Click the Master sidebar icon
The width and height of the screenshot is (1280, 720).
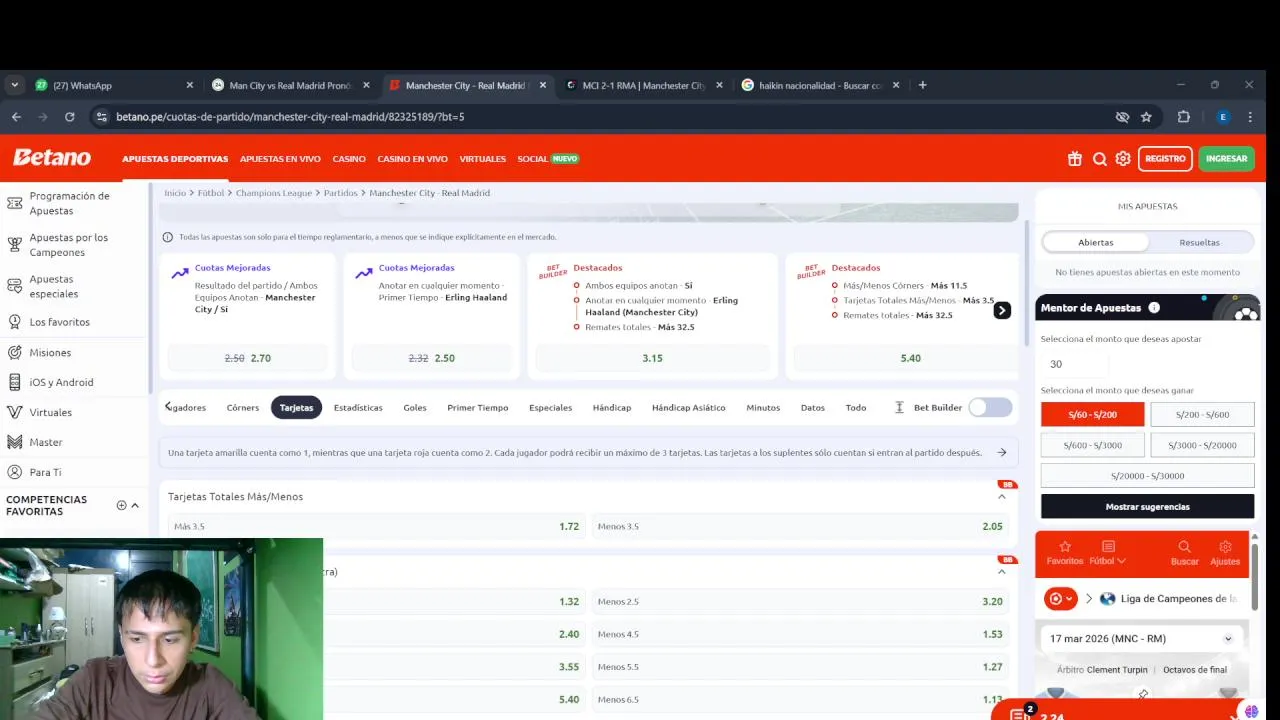pyautogui.click(x=15, y=442)
